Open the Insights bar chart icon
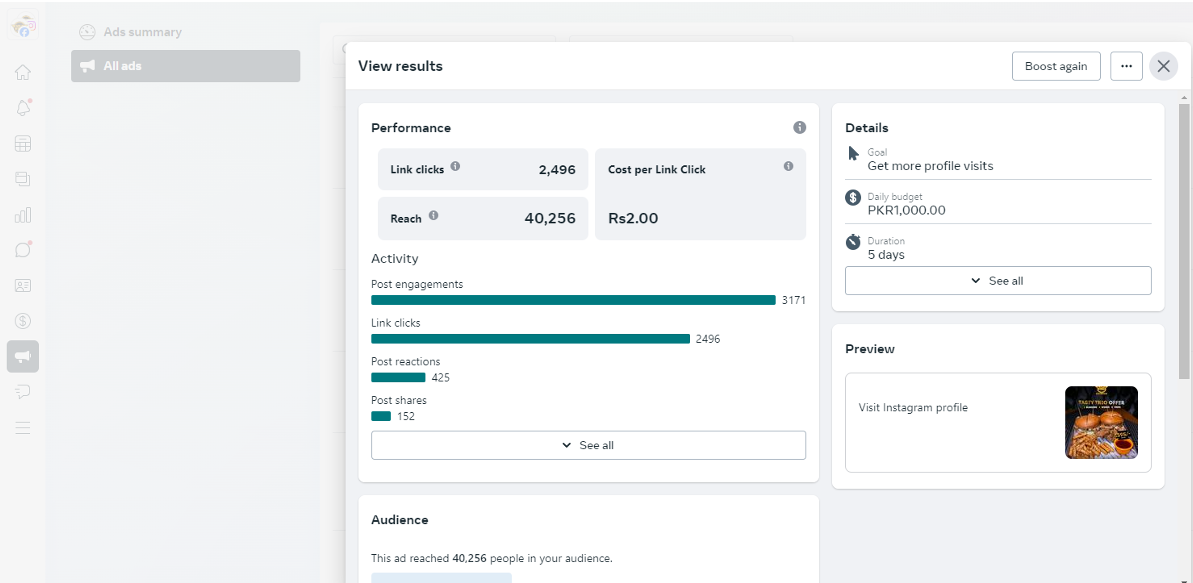The height and width of the screenshot is (583, 1193). 23,214
